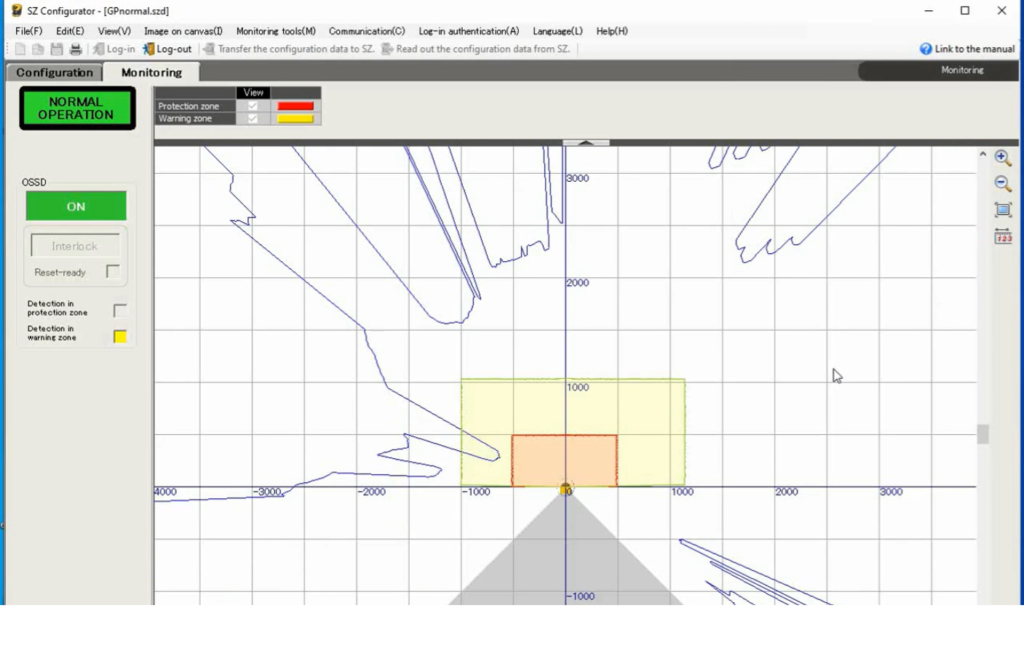Click the print icon in toolbar
The width and height of the screenshot is (1024, 648).
[x=75, y=49]
